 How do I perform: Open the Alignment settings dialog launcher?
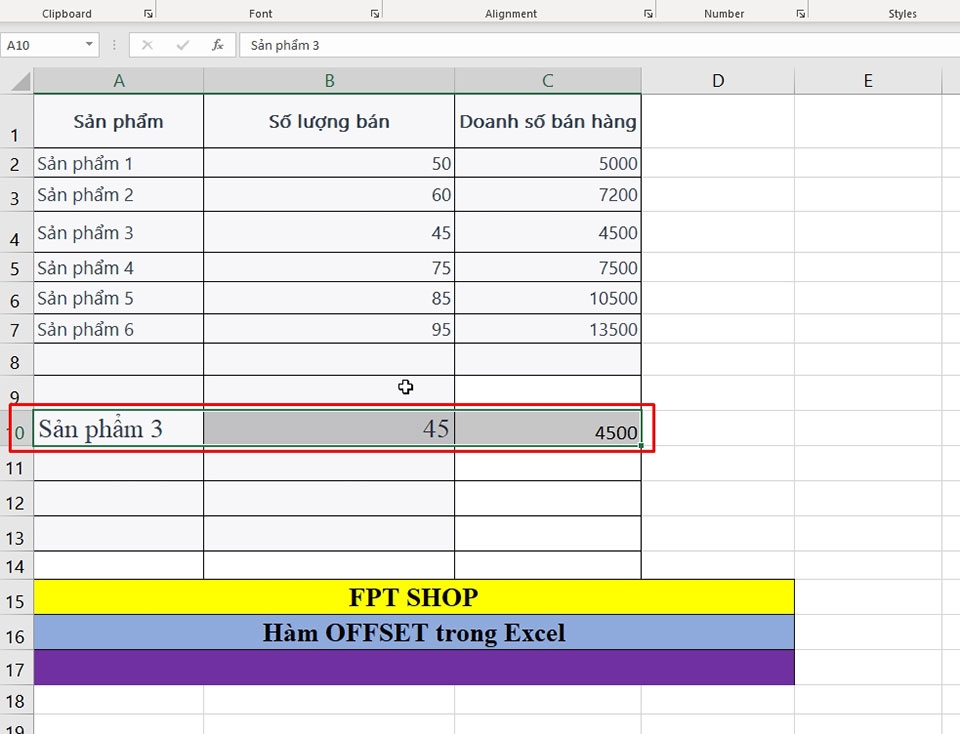(648, 13)
